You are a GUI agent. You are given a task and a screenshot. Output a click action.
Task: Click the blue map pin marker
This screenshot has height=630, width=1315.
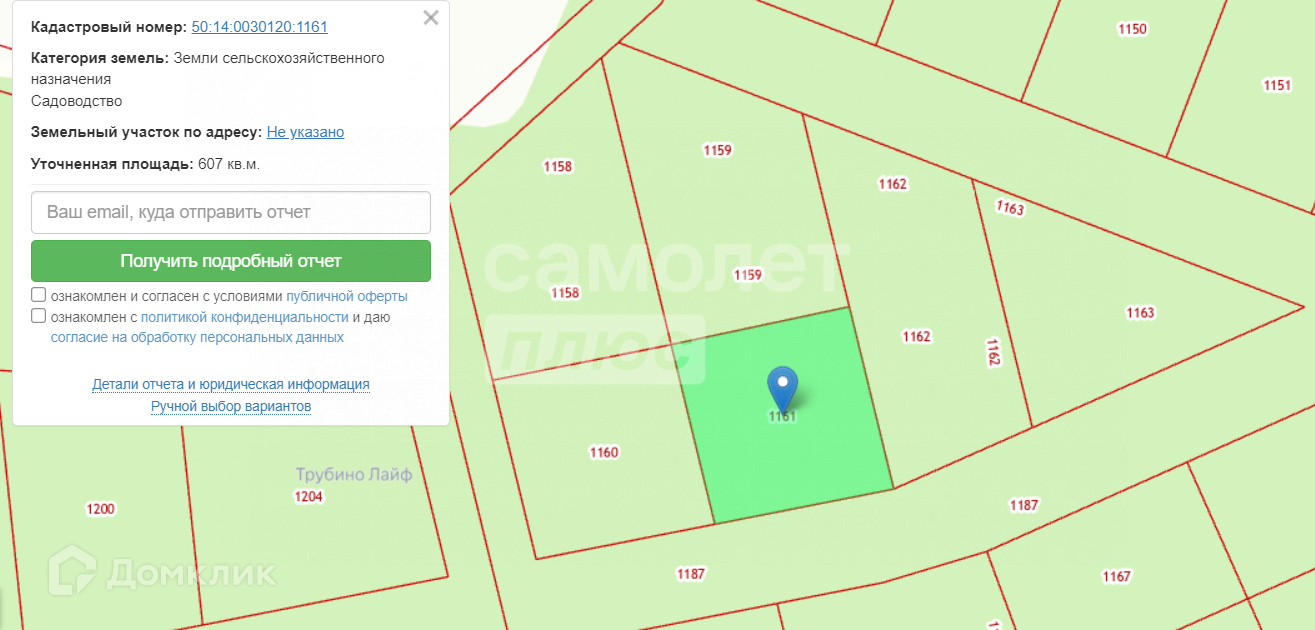tap(782, 389)
